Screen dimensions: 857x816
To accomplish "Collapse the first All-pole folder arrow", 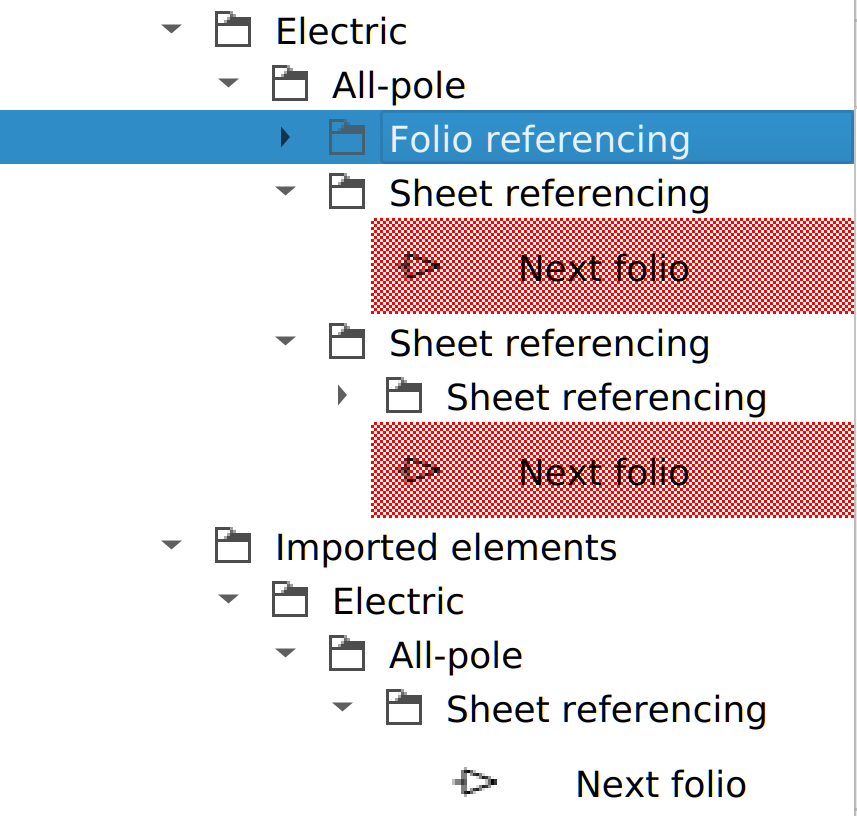I will click(x=229, y=85).
